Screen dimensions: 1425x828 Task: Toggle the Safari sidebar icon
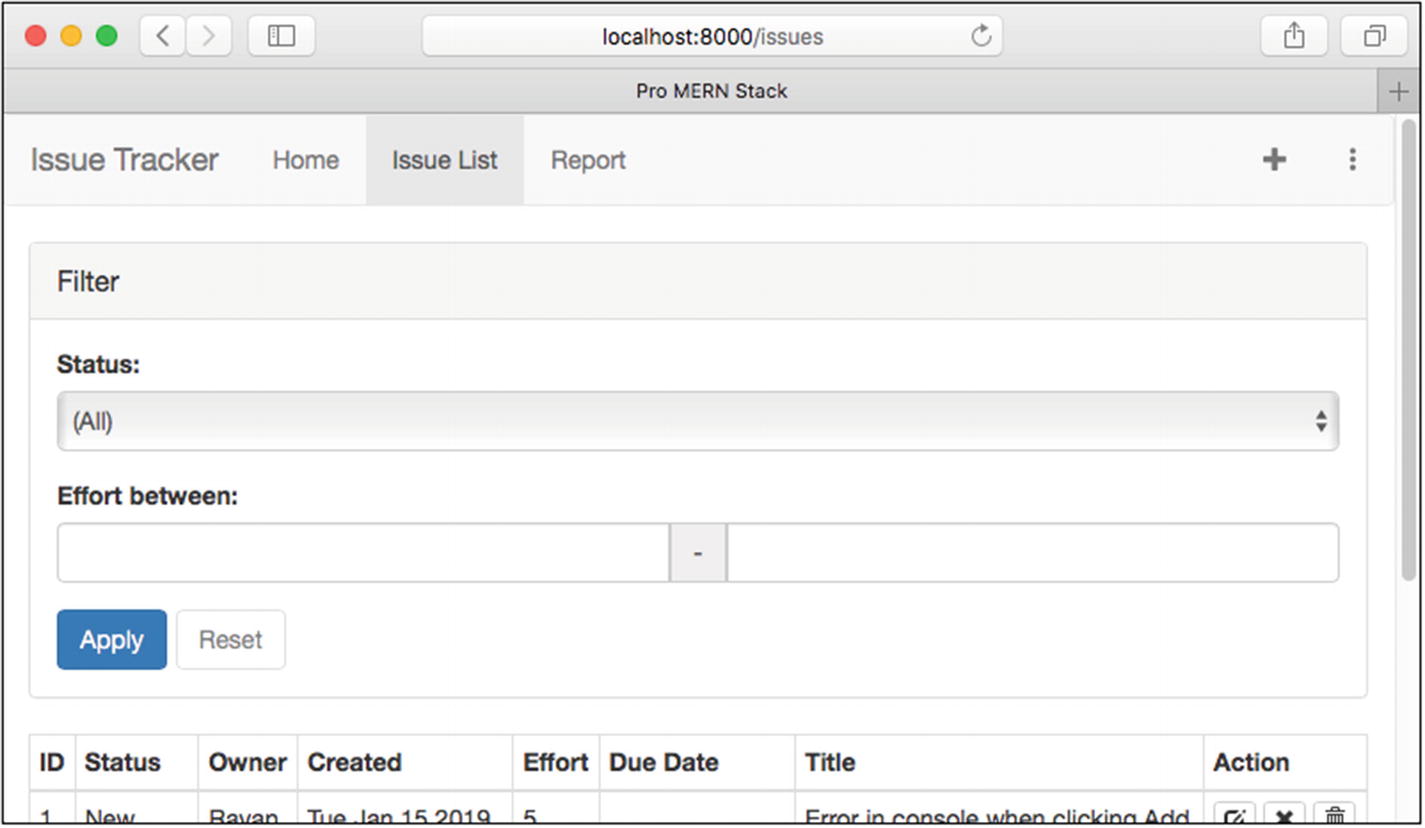[281, 37]
